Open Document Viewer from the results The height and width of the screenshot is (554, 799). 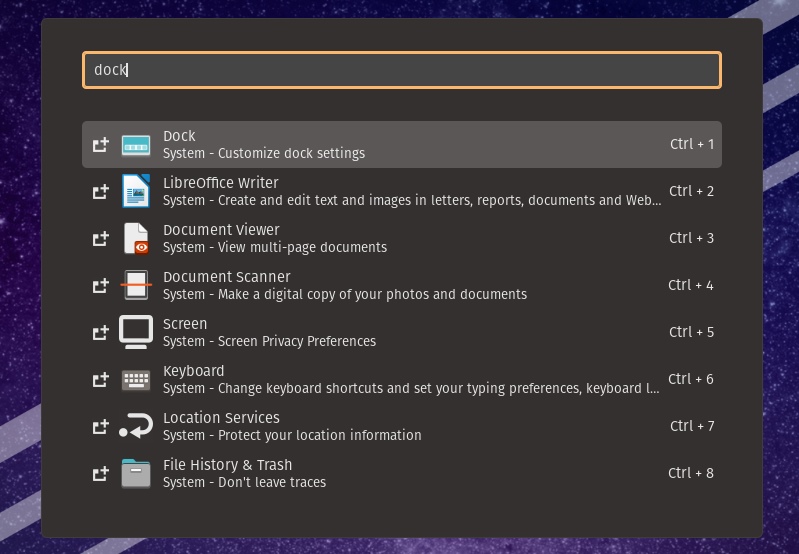(221, 230)
